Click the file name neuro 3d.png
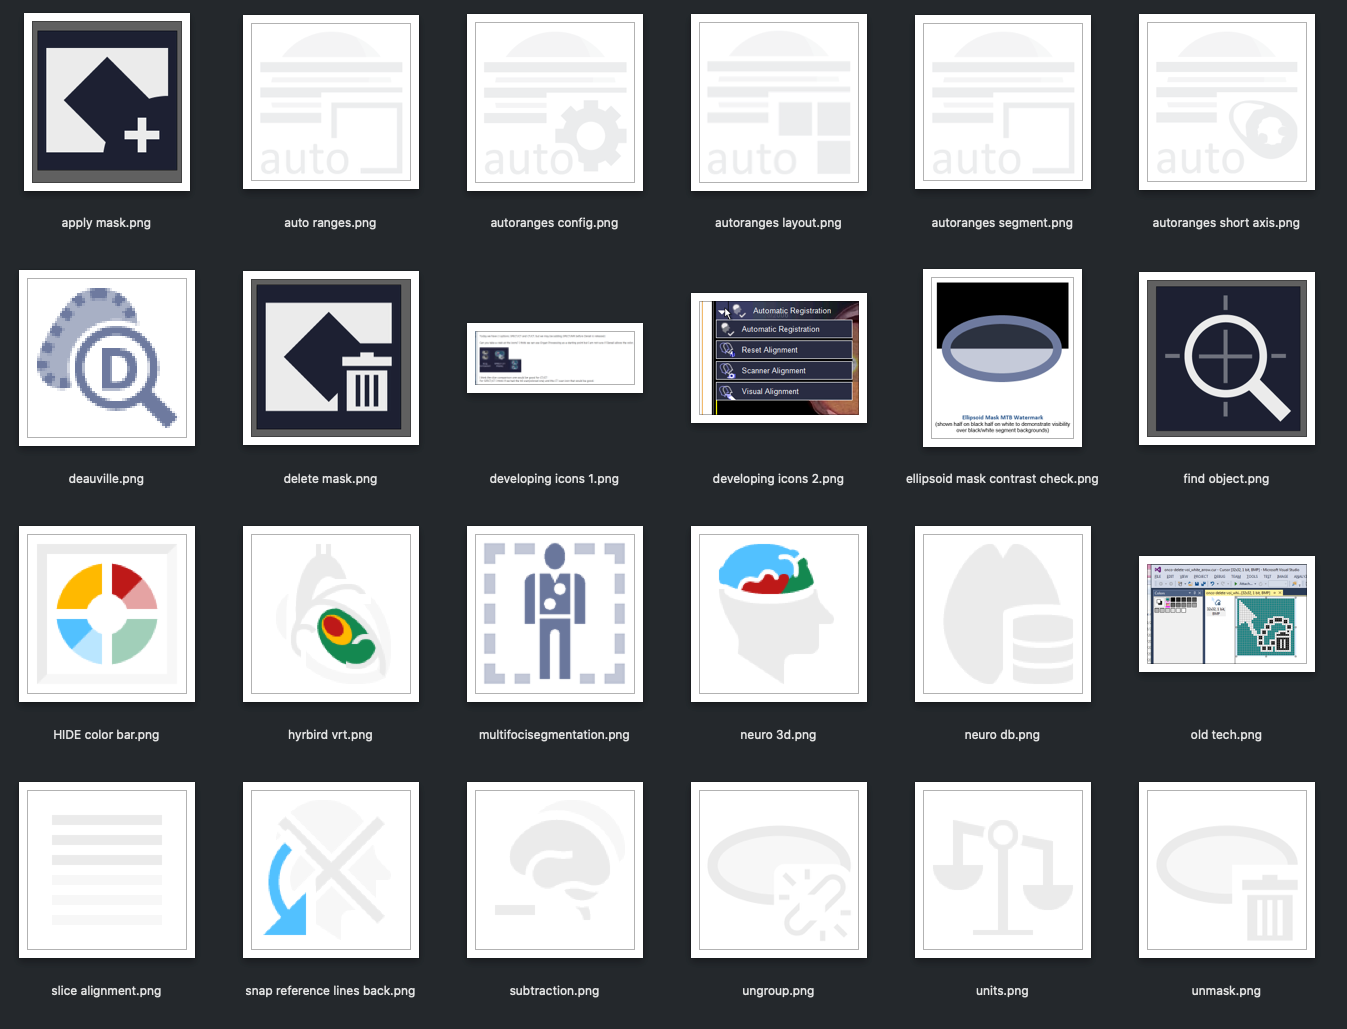 778,735
